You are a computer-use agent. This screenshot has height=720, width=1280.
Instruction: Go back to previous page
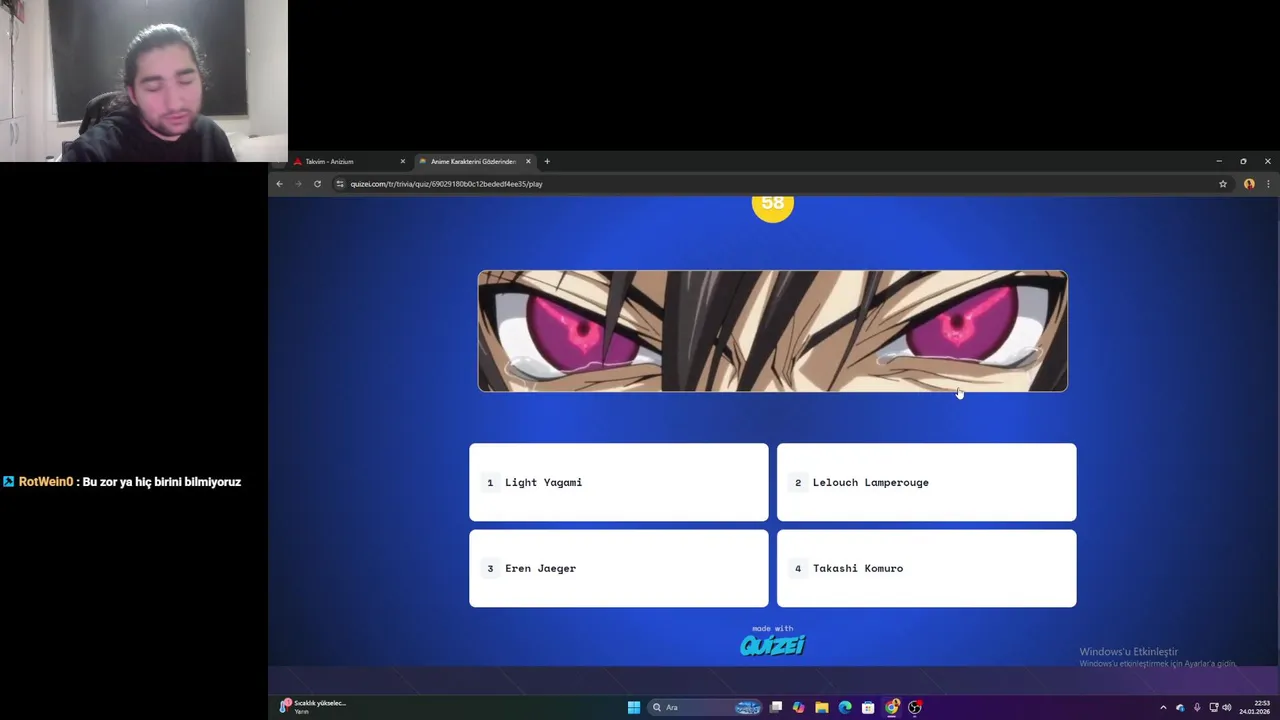pyautogui.click(x=279, y=184)
